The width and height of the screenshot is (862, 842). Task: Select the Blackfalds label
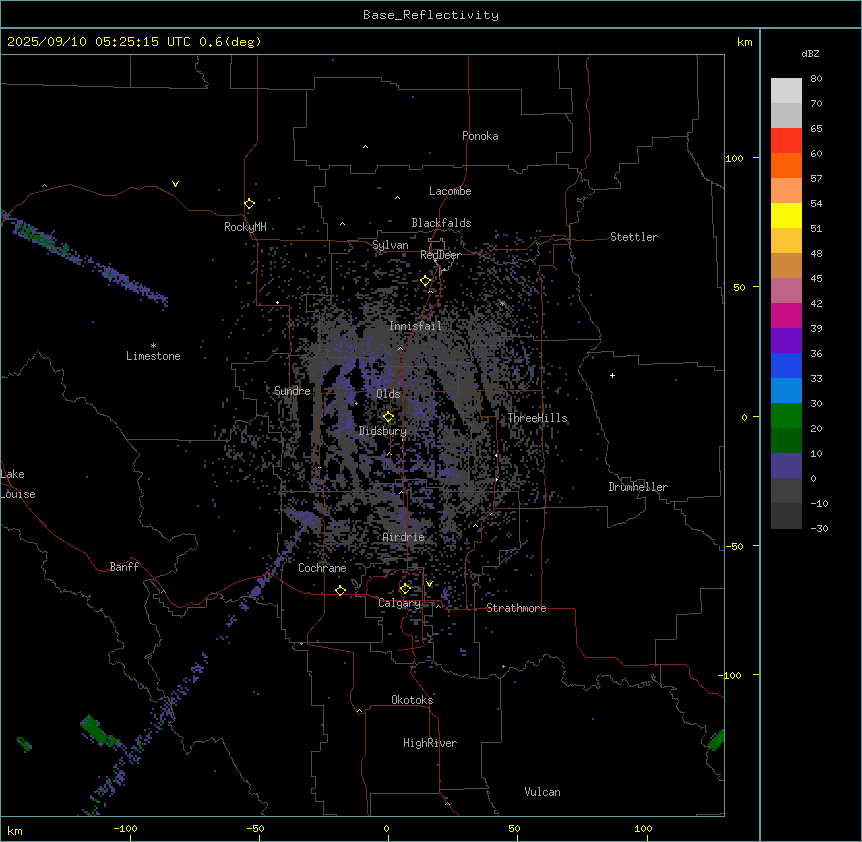point(441,223)
